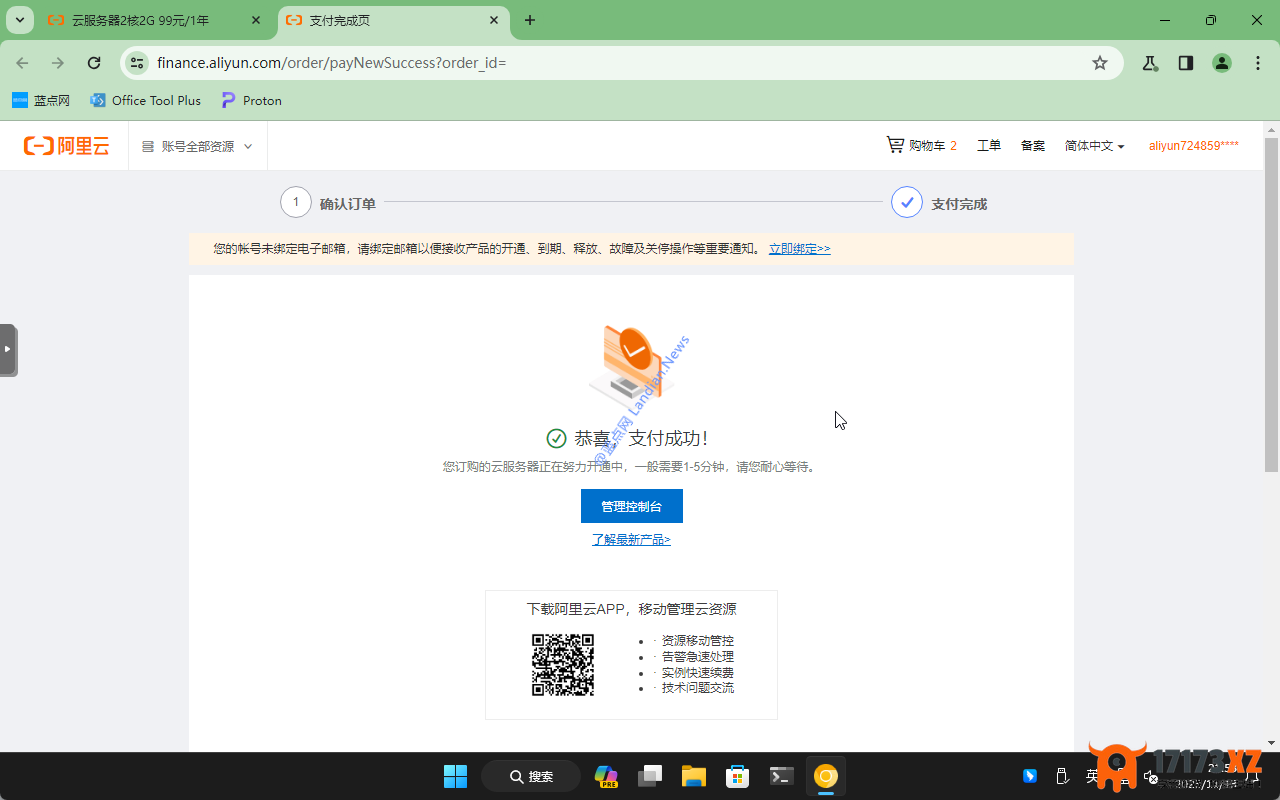Viewport: 1280px width, 800px height.
Task: Open the shopping cart icon
Action: pos(895,145)
